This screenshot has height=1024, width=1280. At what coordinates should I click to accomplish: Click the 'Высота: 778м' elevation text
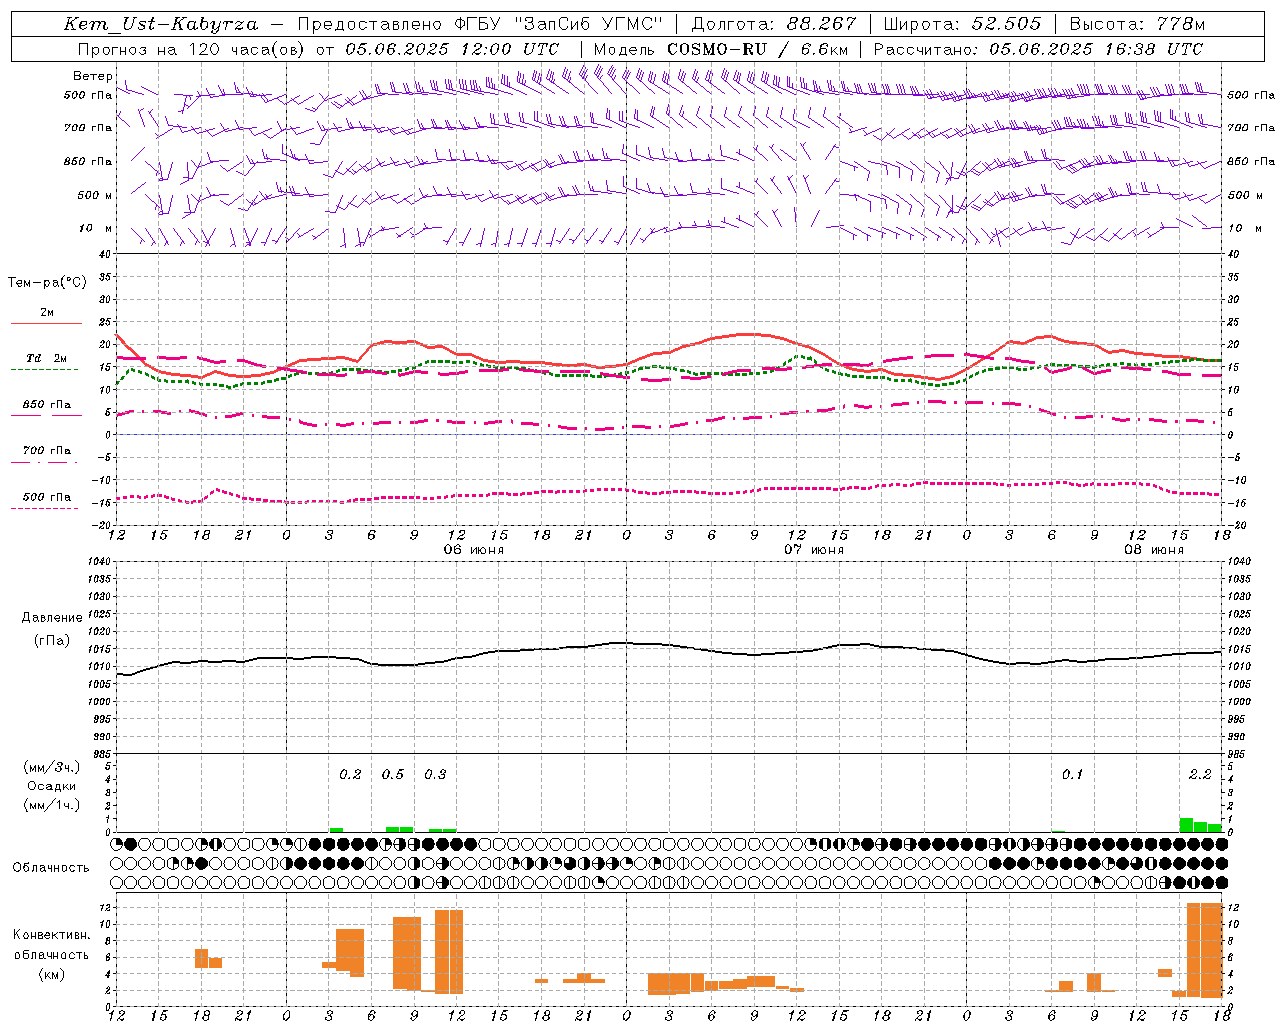(1137, 24)
